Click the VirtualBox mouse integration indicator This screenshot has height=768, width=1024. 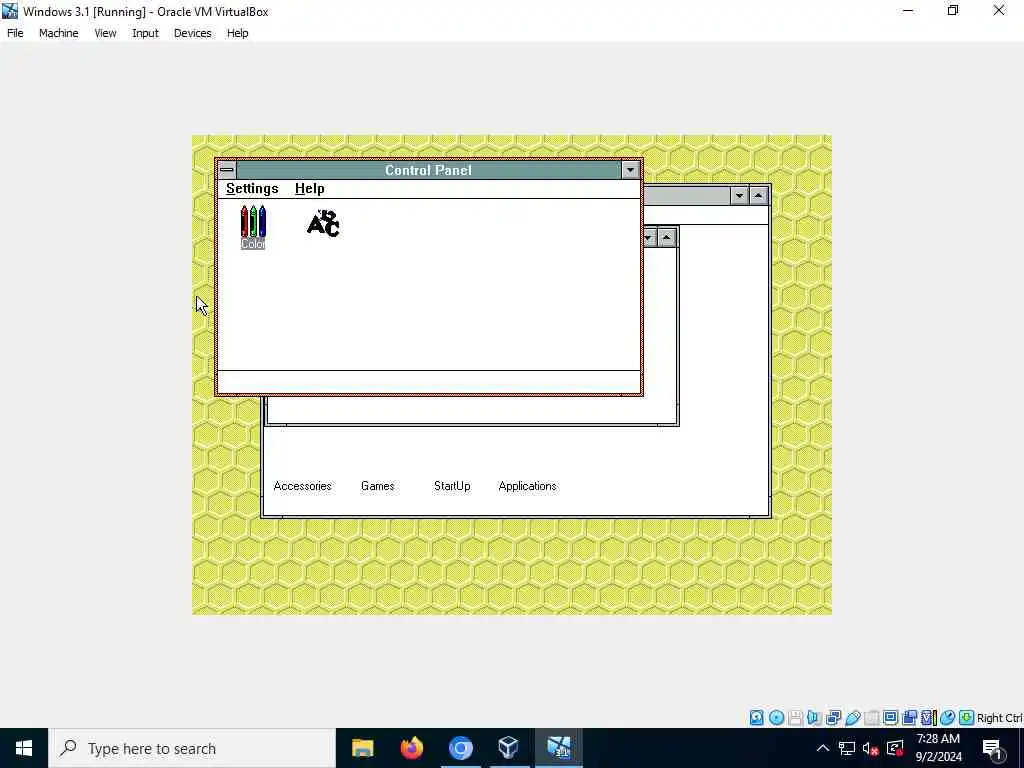click(x=948, y=718)
